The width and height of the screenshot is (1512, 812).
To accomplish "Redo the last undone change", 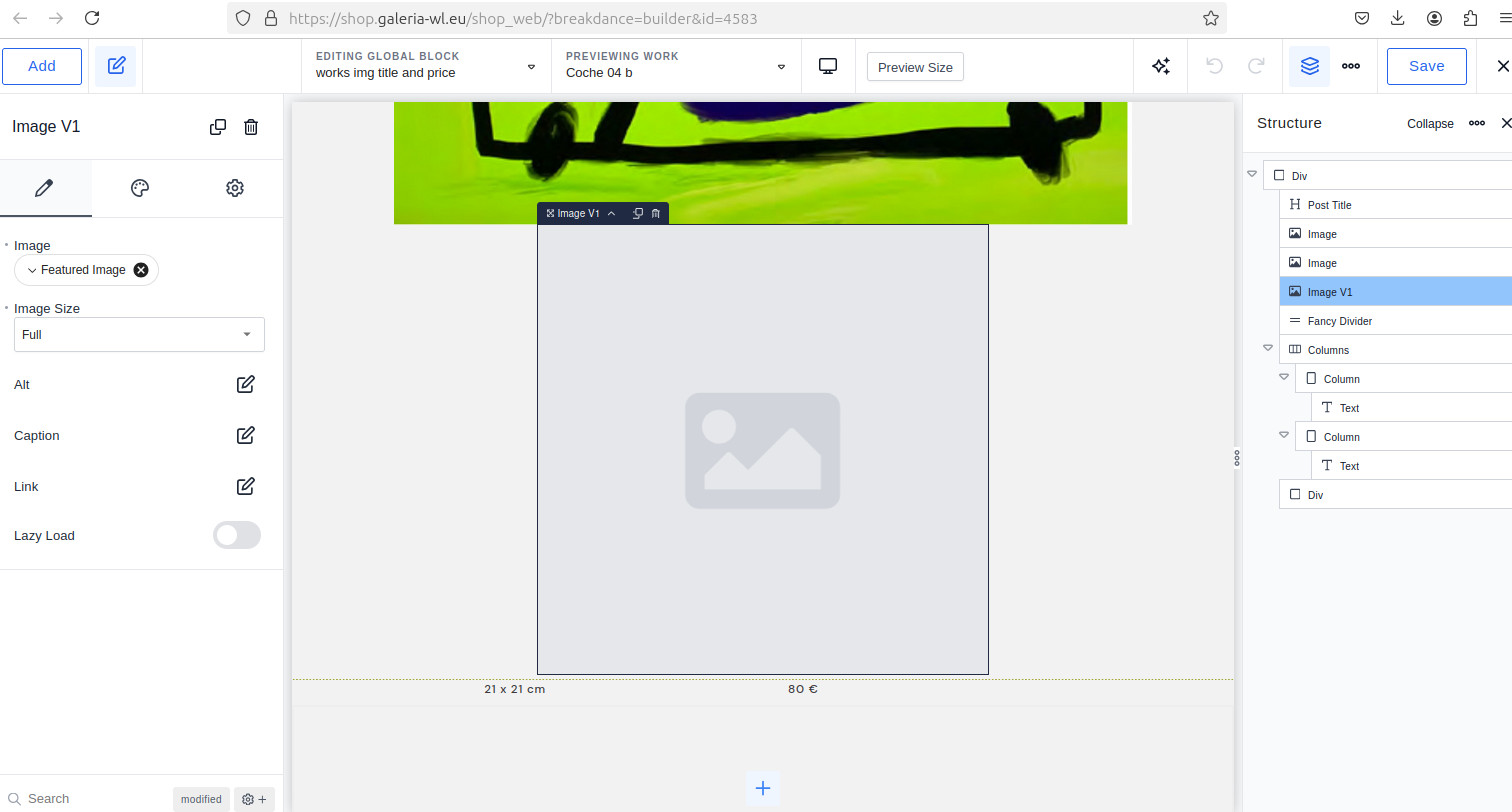I will coord(1256,66).
